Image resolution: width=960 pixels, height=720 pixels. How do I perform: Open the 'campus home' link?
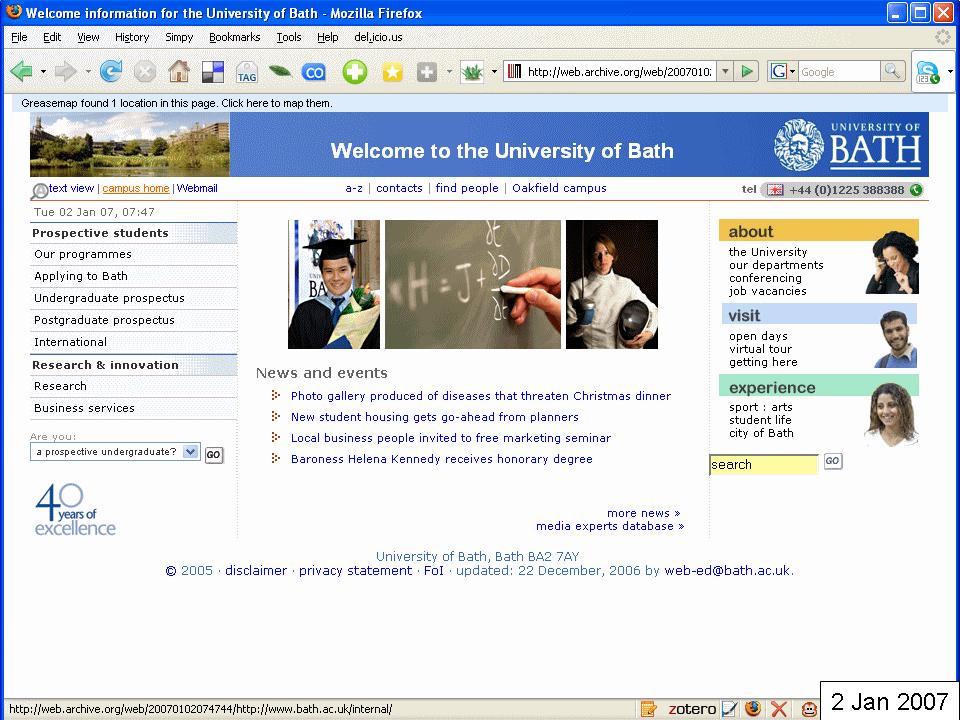tap(135, 189)
